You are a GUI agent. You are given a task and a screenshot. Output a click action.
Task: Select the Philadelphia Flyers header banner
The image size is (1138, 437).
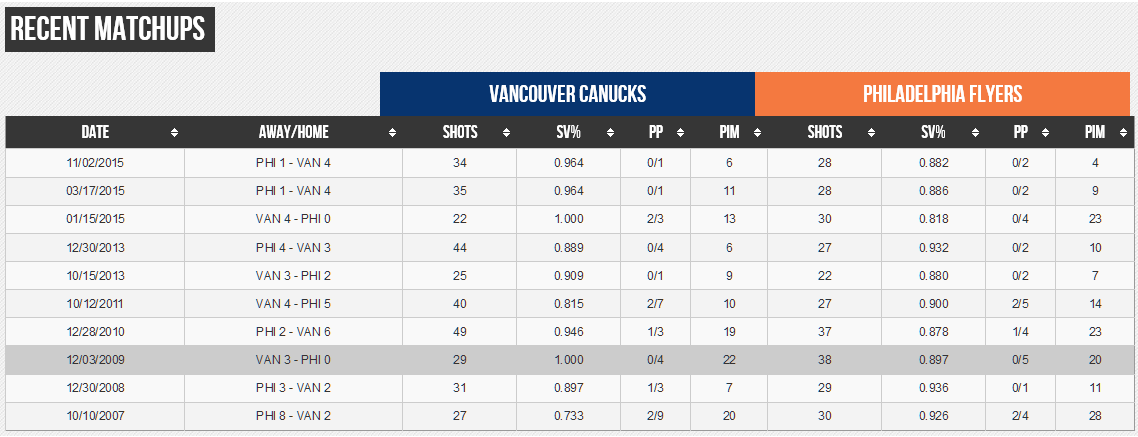tap(942, 94)
